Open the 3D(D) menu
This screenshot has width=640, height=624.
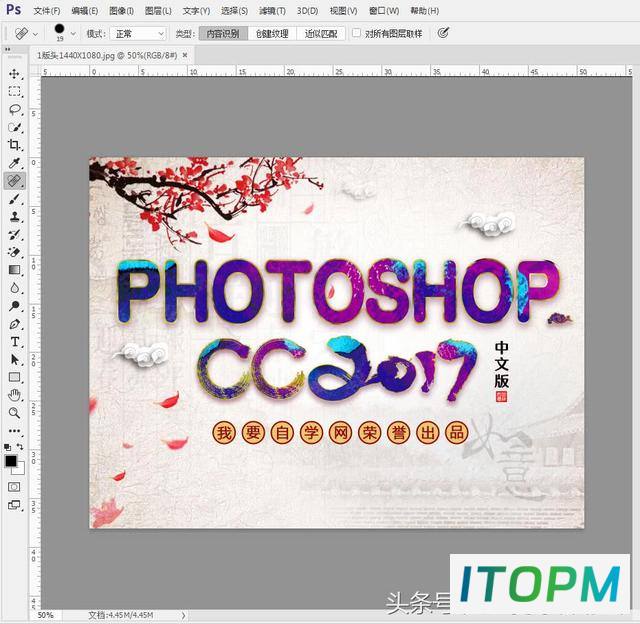pos(307,11)
